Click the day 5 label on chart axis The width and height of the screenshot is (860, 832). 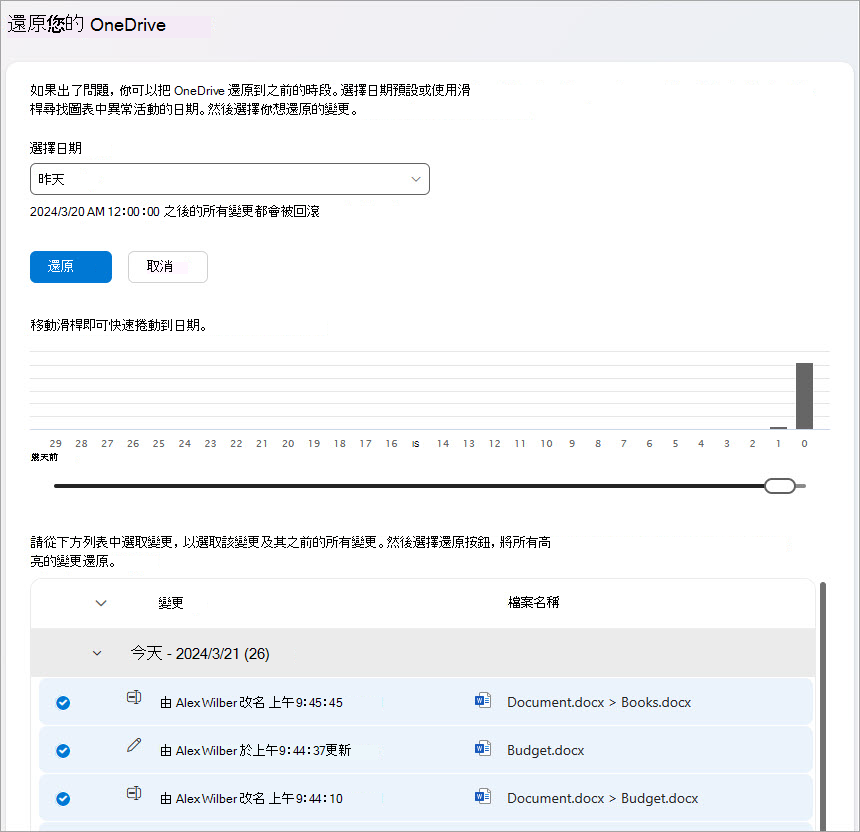[675, 444]
